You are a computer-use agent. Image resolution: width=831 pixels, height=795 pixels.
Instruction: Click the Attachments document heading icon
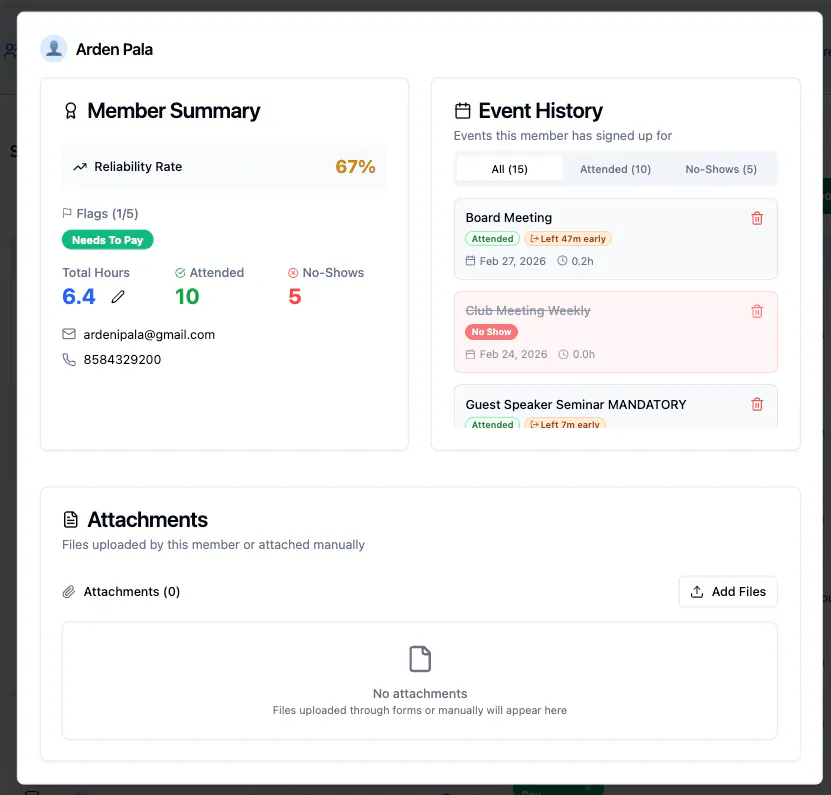coord(70,519)
